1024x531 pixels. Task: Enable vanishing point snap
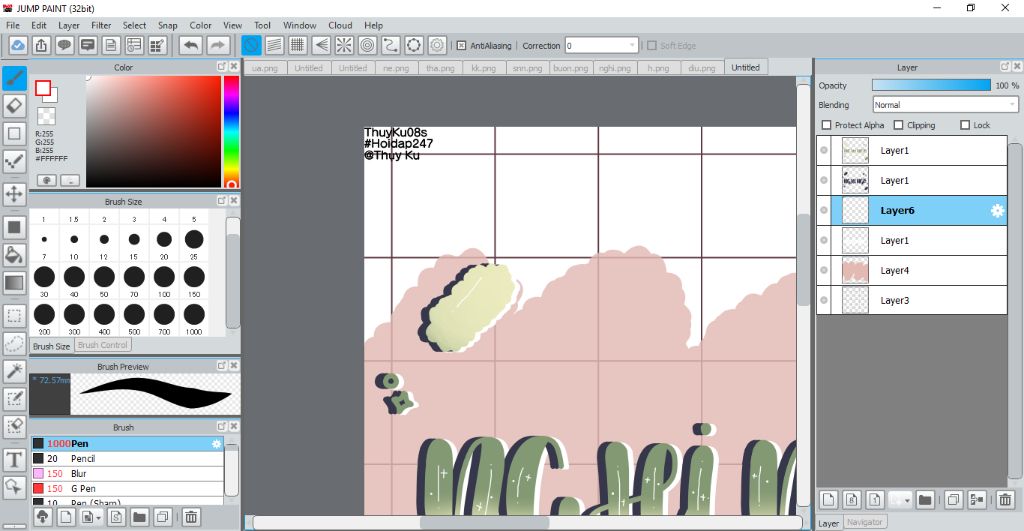pos(321,46)
